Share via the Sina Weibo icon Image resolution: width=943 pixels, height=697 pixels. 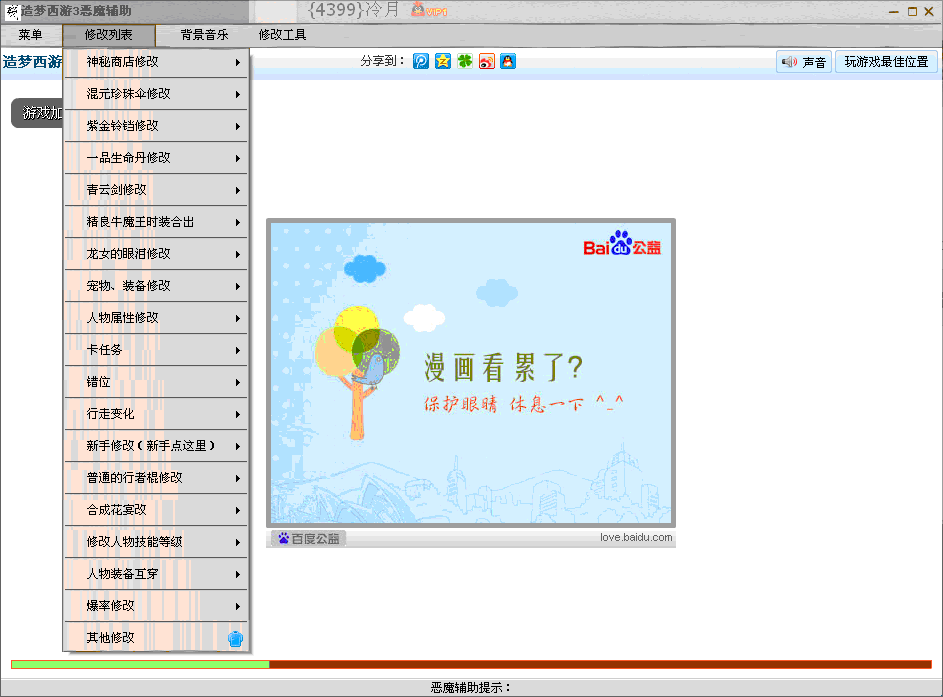tap(487, 61)
